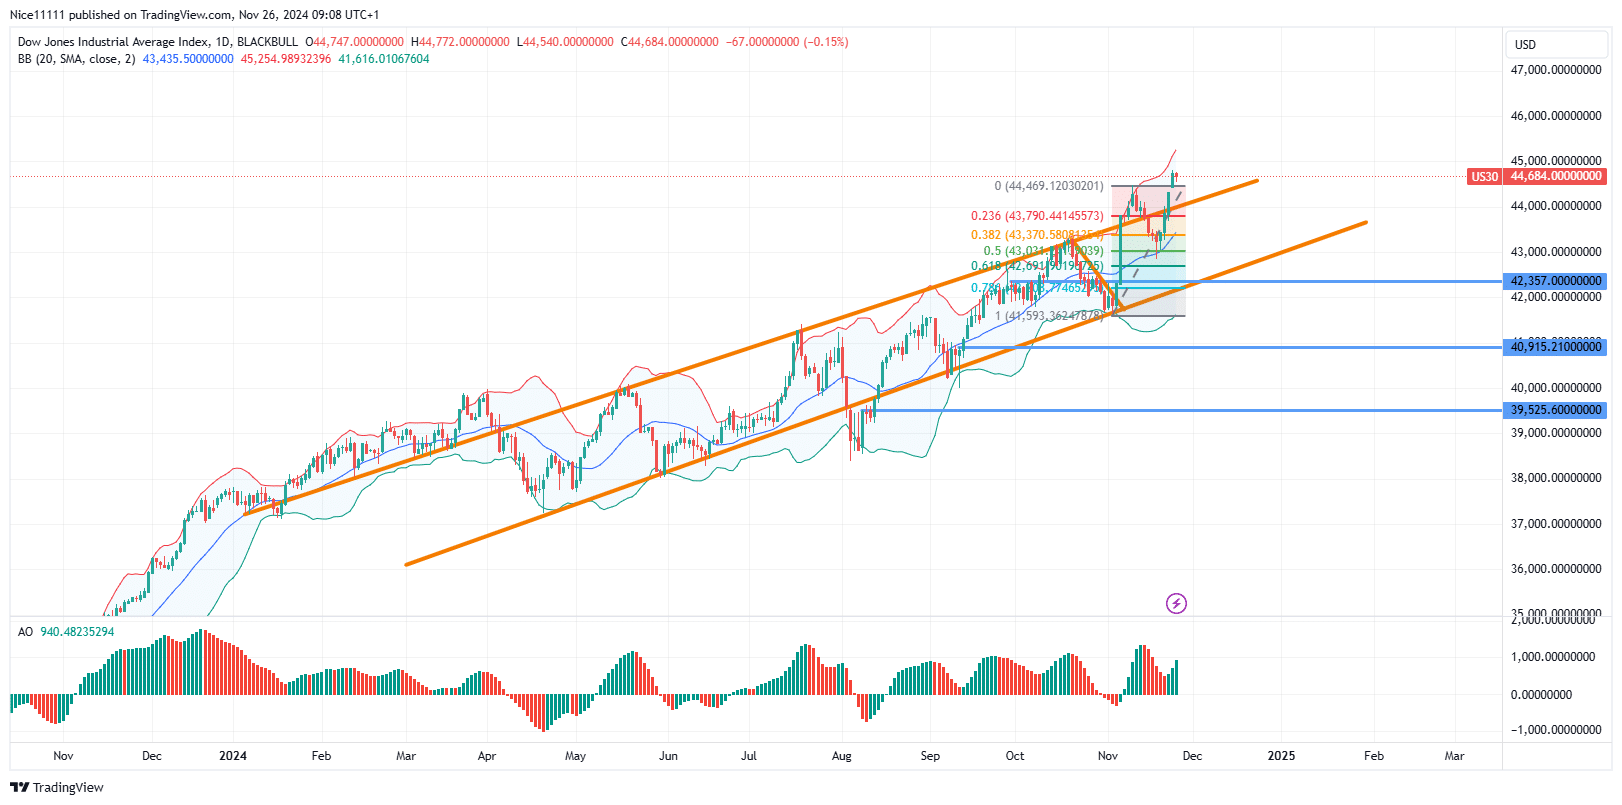Select the 39,525.60 horizontal line price label

[1556, 410]
